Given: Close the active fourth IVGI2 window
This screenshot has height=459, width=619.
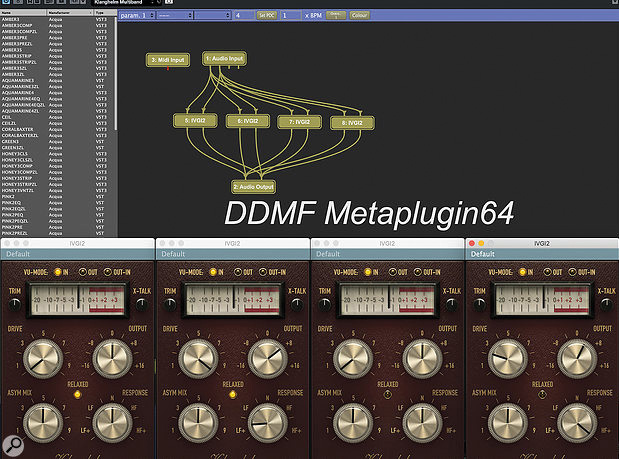Looking at the screenshot, I should click(x=472, y=244).
